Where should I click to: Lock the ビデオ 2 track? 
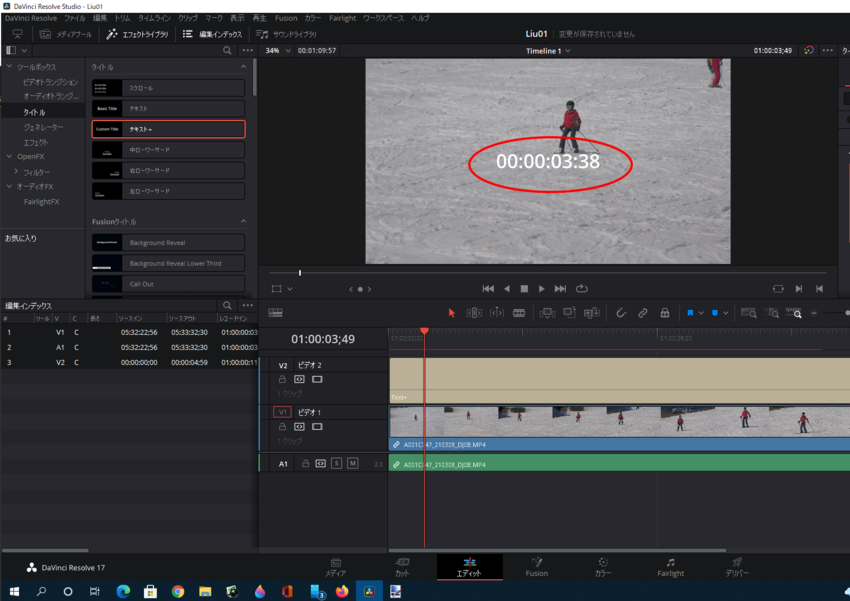click(x=282, y=379)
